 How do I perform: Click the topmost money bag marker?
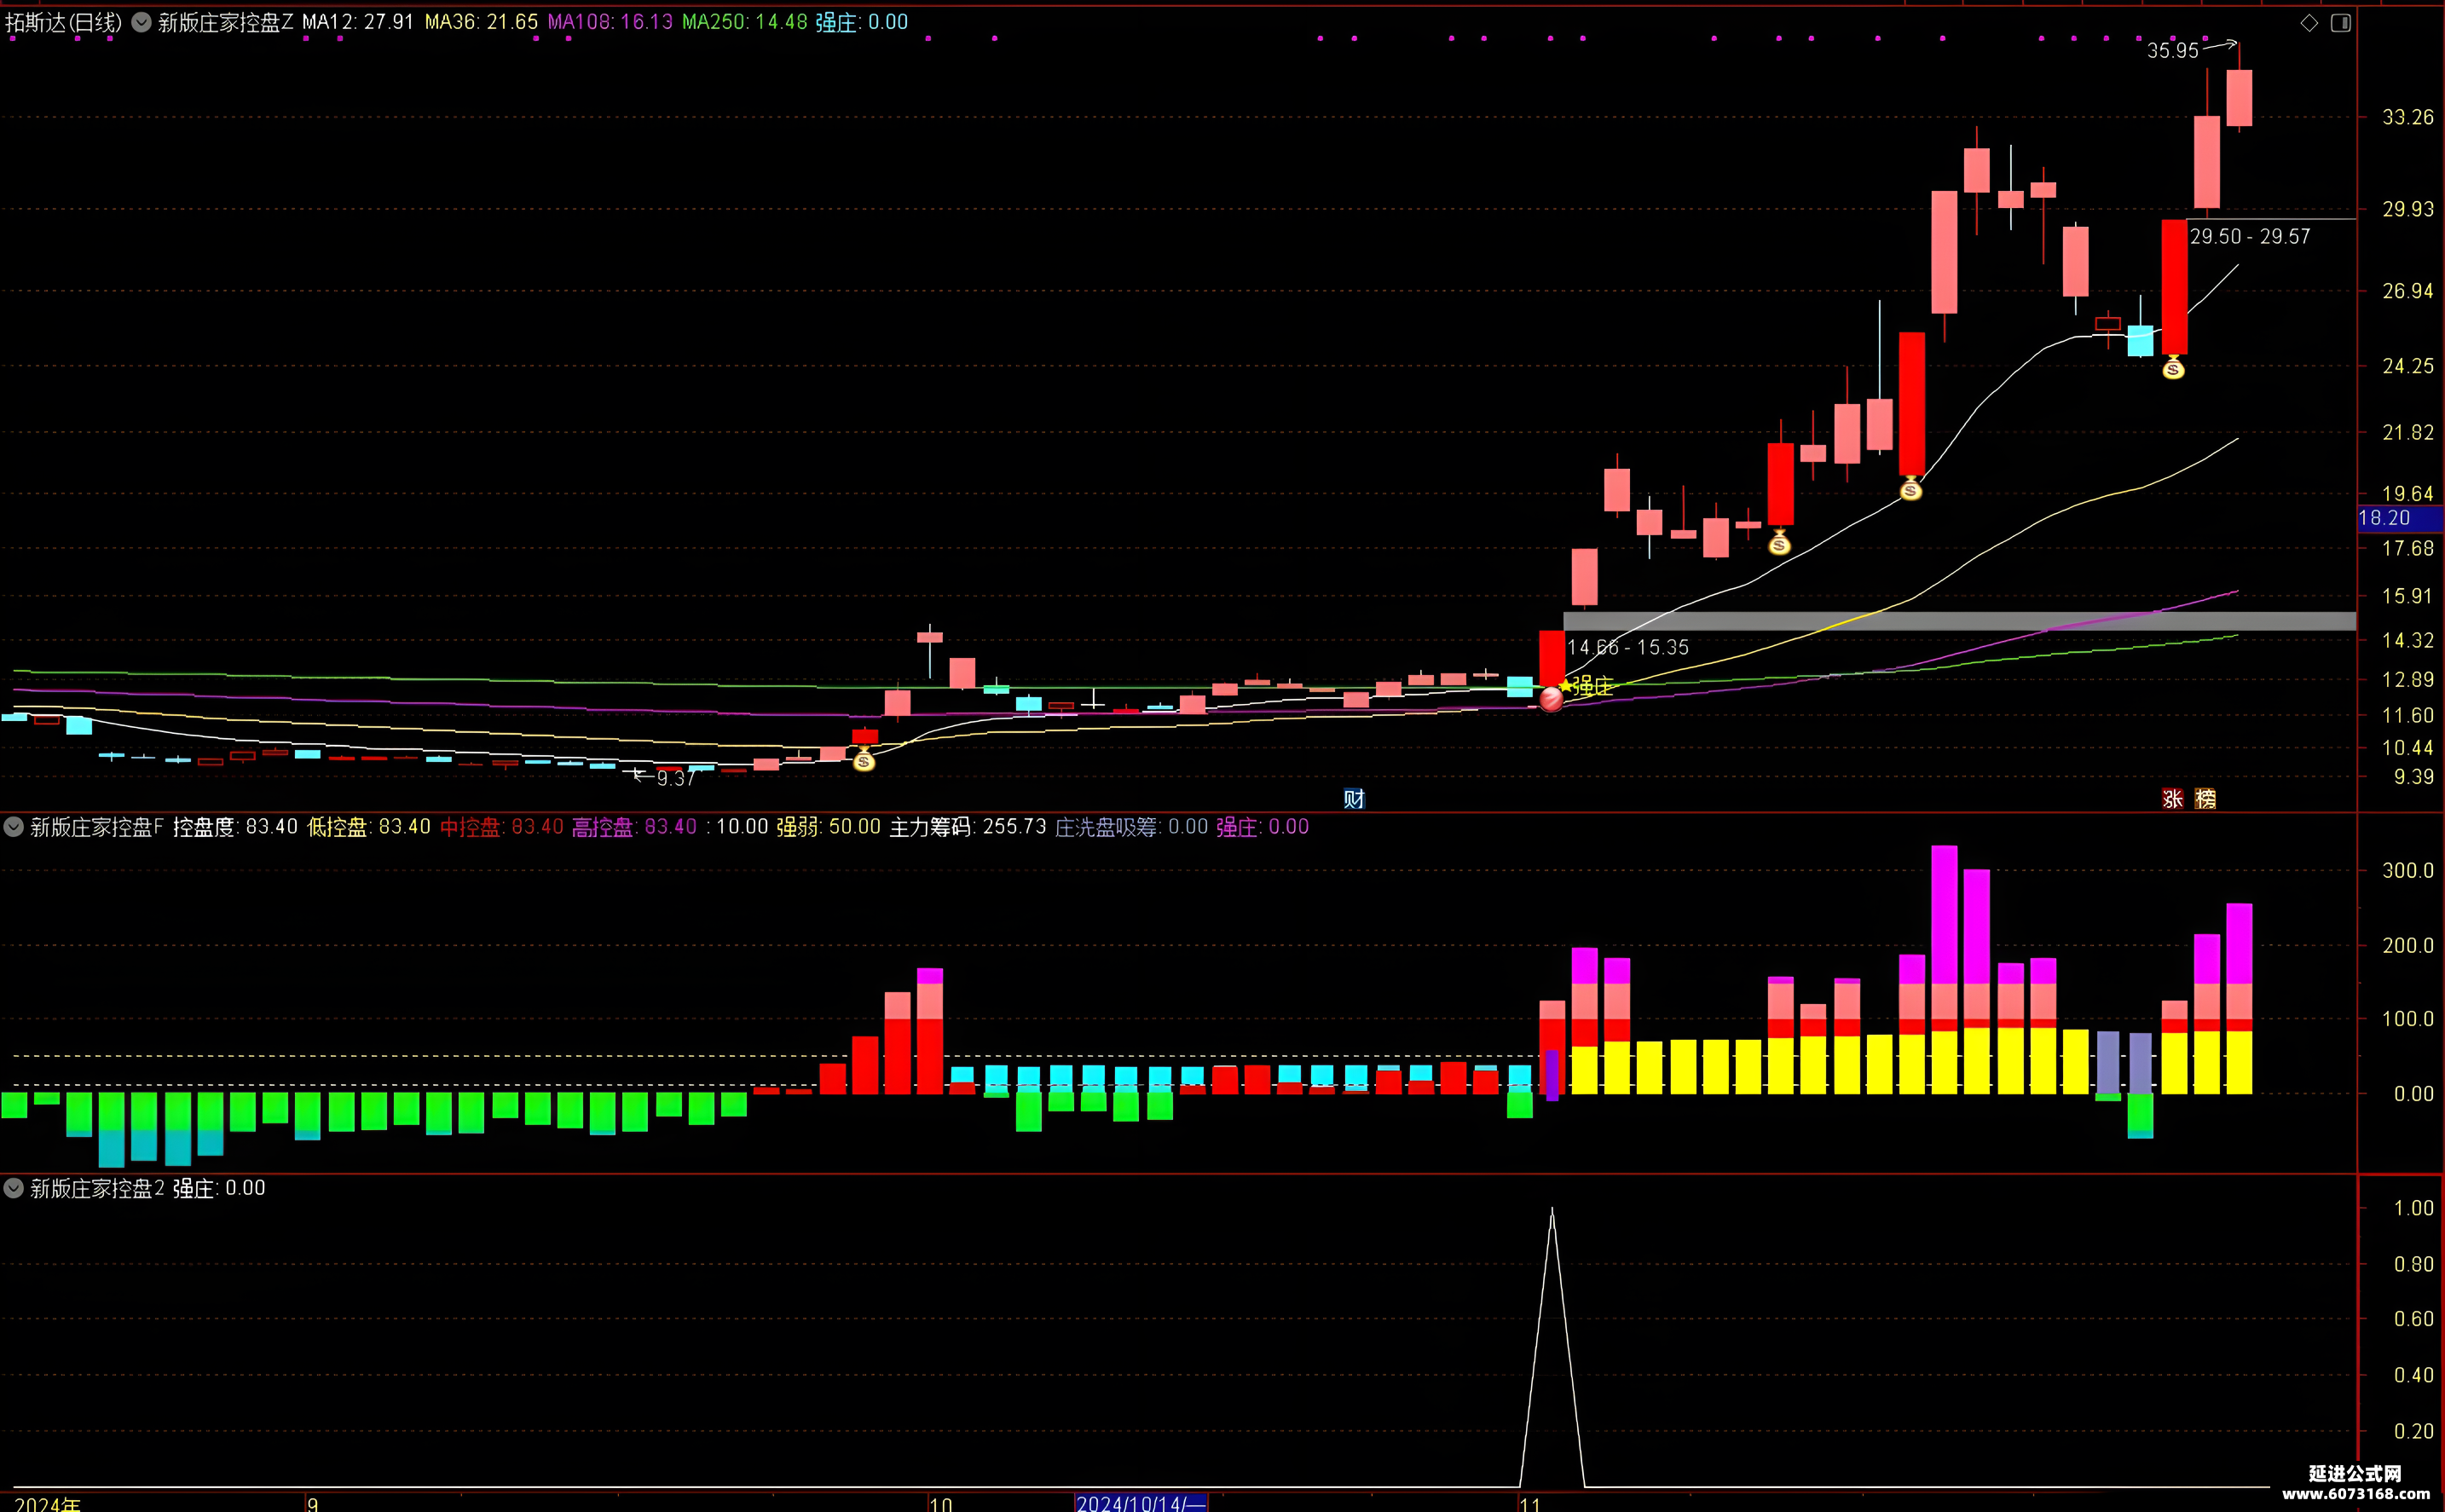(2173, 368)
